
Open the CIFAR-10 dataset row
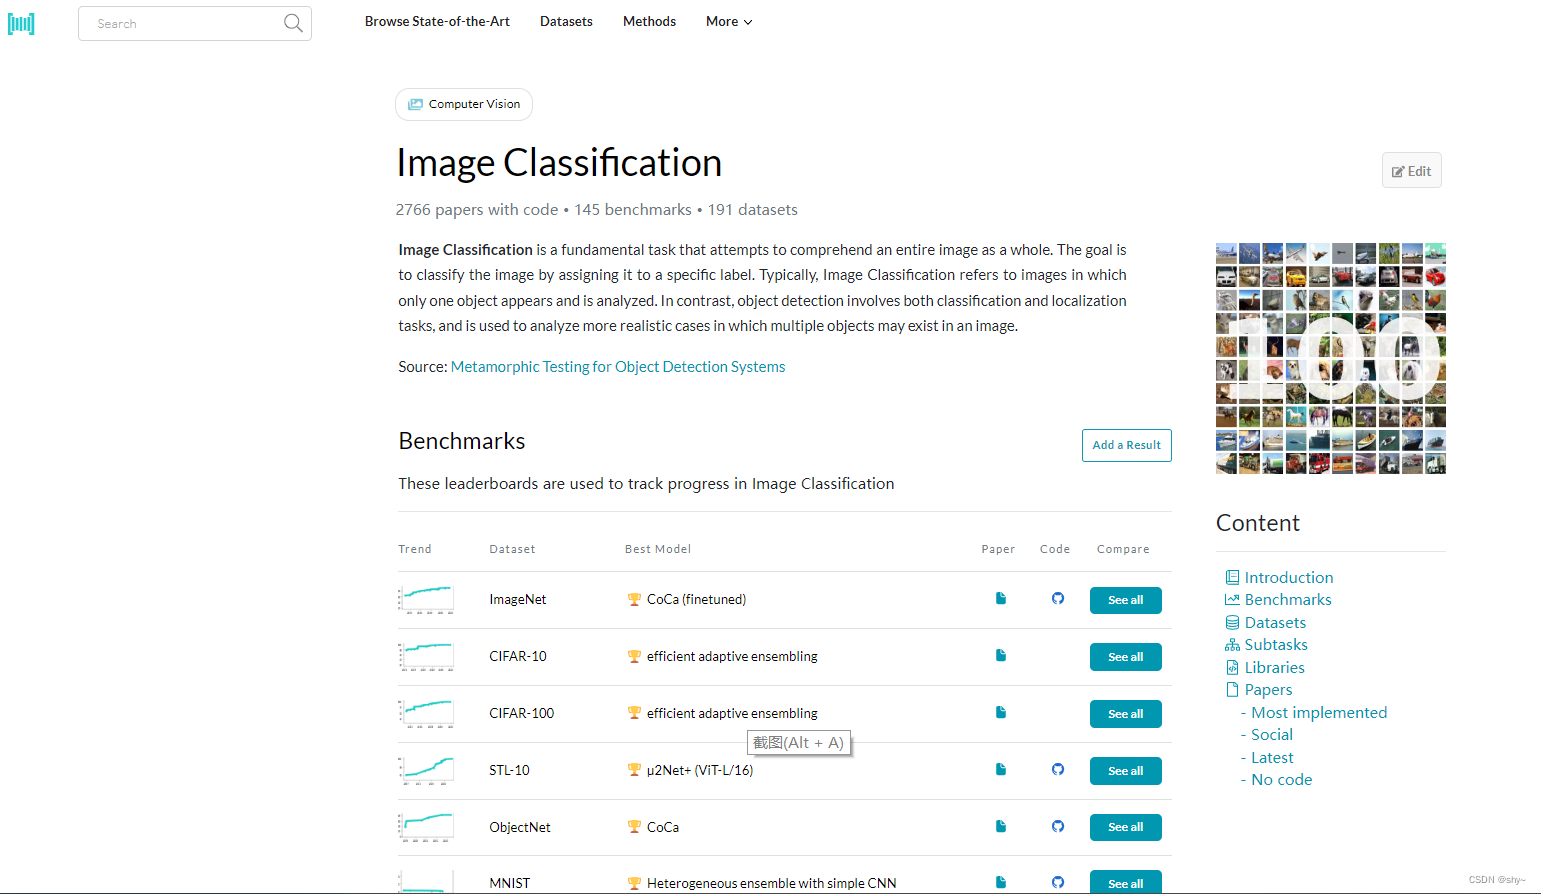[x=784, y=657]
